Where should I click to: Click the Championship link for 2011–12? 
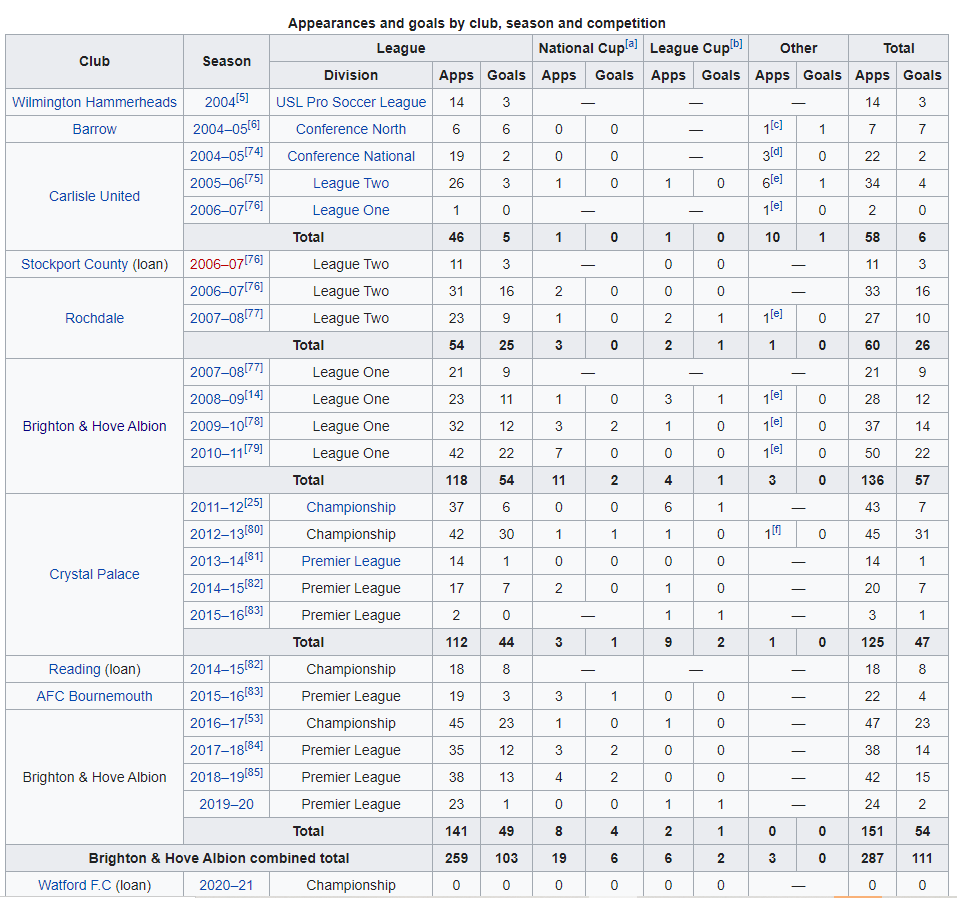pos(350,507)
